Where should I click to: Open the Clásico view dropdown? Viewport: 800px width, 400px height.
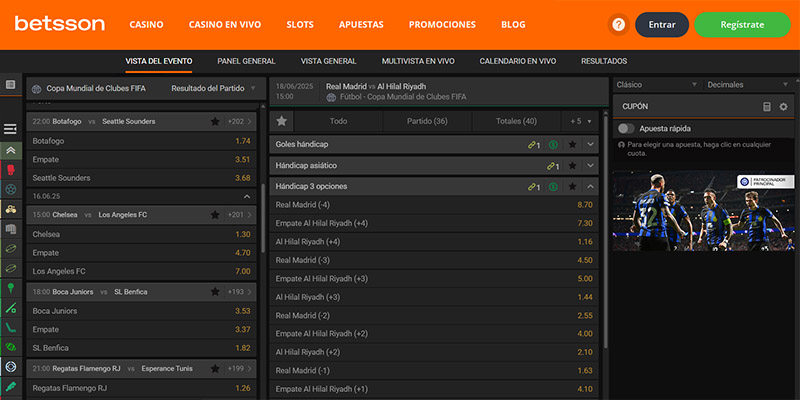click(x=656, y=85)
